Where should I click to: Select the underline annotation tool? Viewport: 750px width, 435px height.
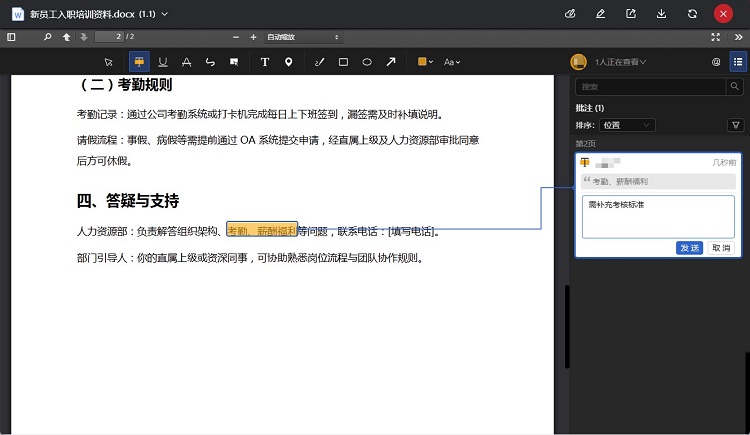pos(163,62)
